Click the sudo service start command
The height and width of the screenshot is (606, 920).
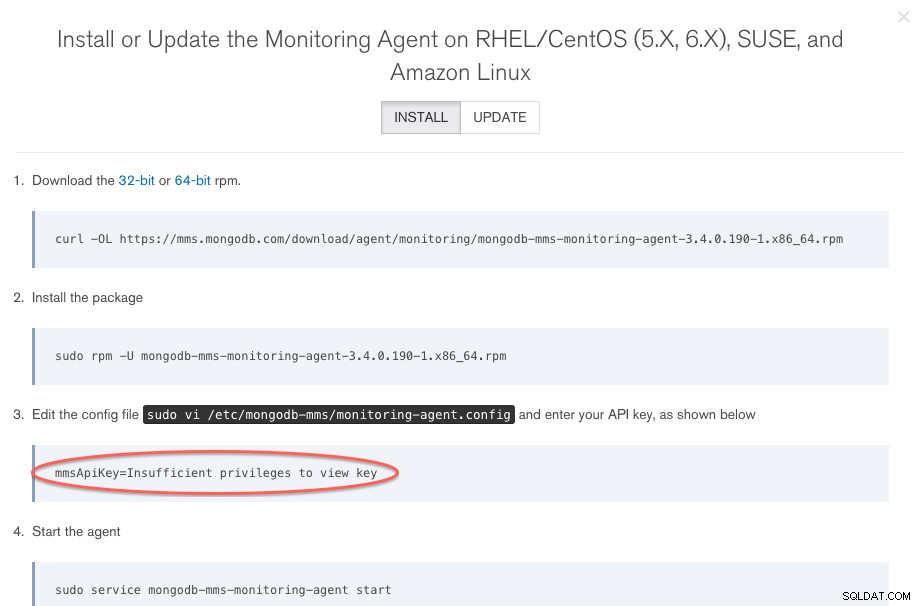click(223, 590)
